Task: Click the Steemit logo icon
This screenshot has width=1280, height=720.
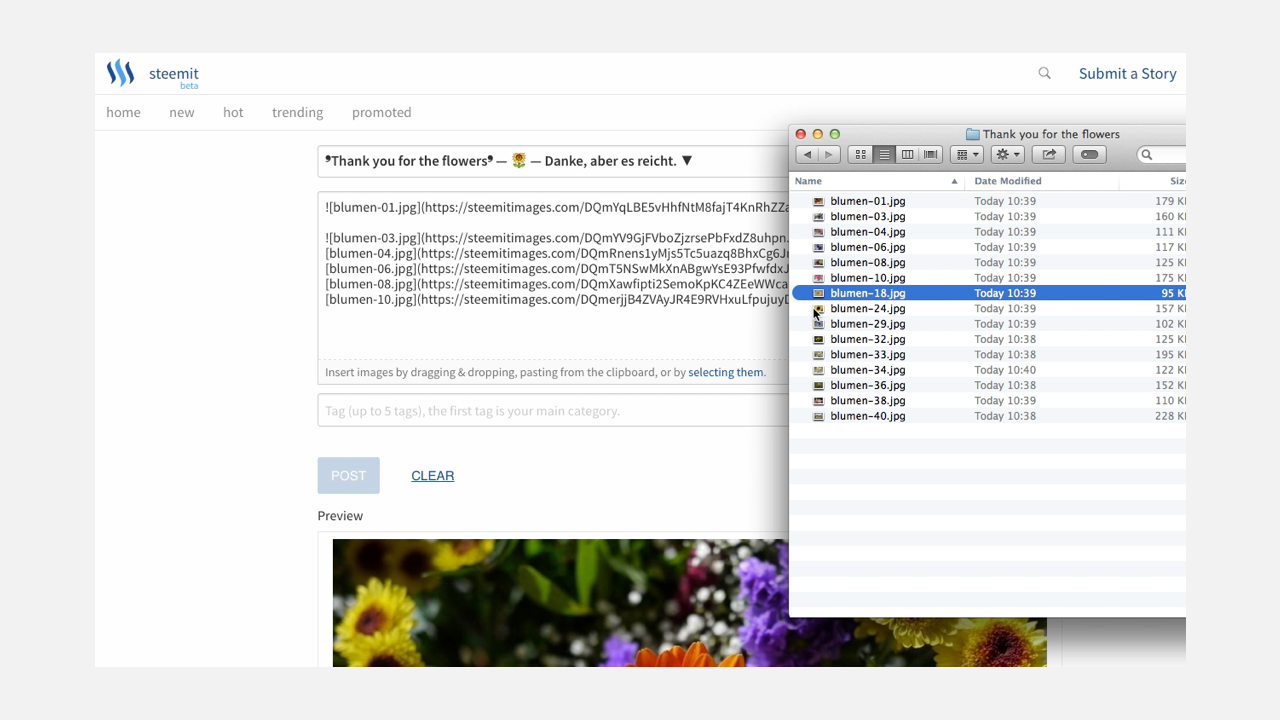Action: point(121,73)
